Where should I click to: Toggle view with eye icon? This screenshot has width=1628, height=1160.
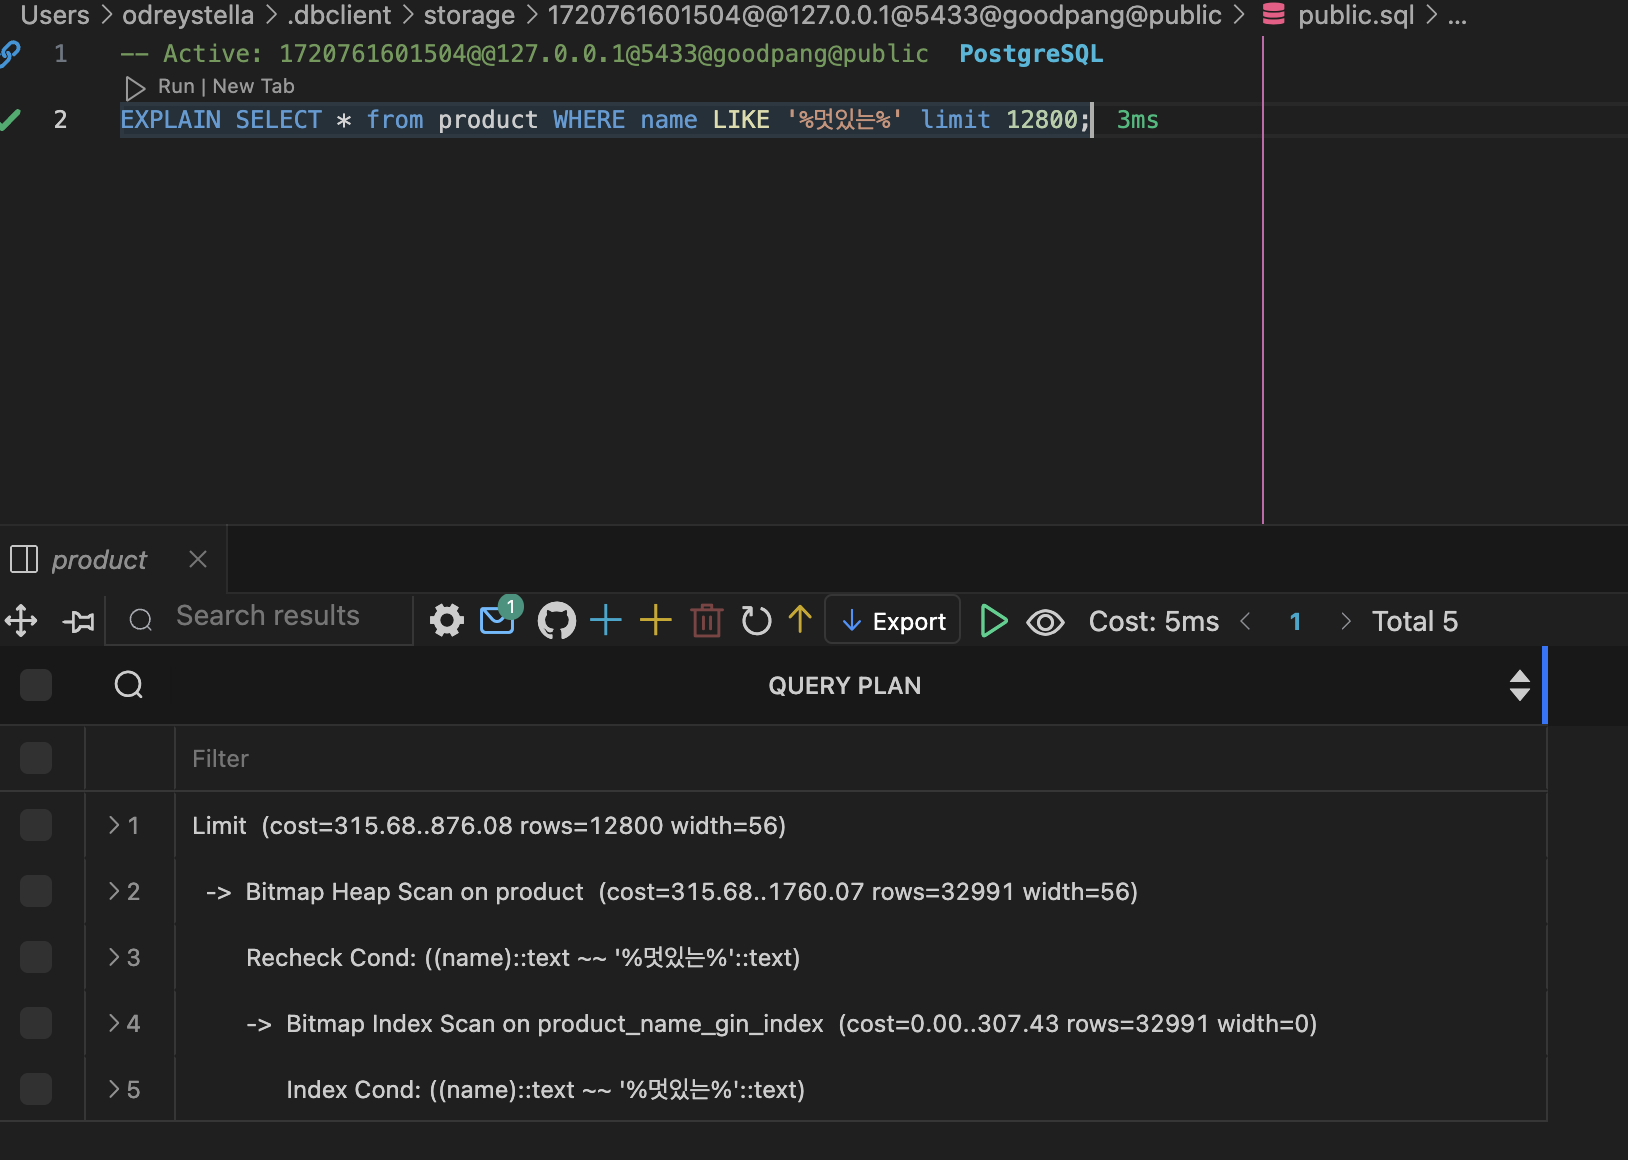pyautogui.click(x=1046, y=622)
